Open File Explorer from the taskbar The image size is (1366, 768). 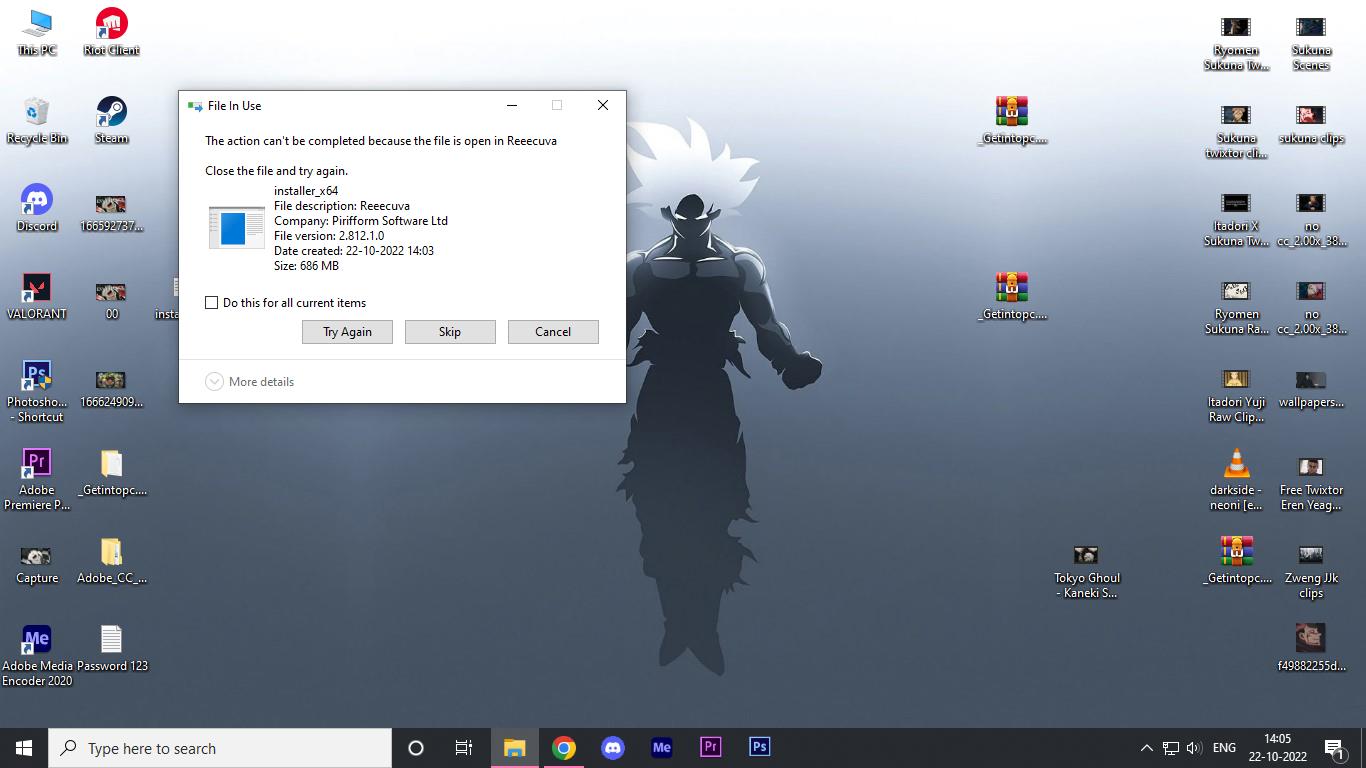pyautogui.click(x=515, y=748)
